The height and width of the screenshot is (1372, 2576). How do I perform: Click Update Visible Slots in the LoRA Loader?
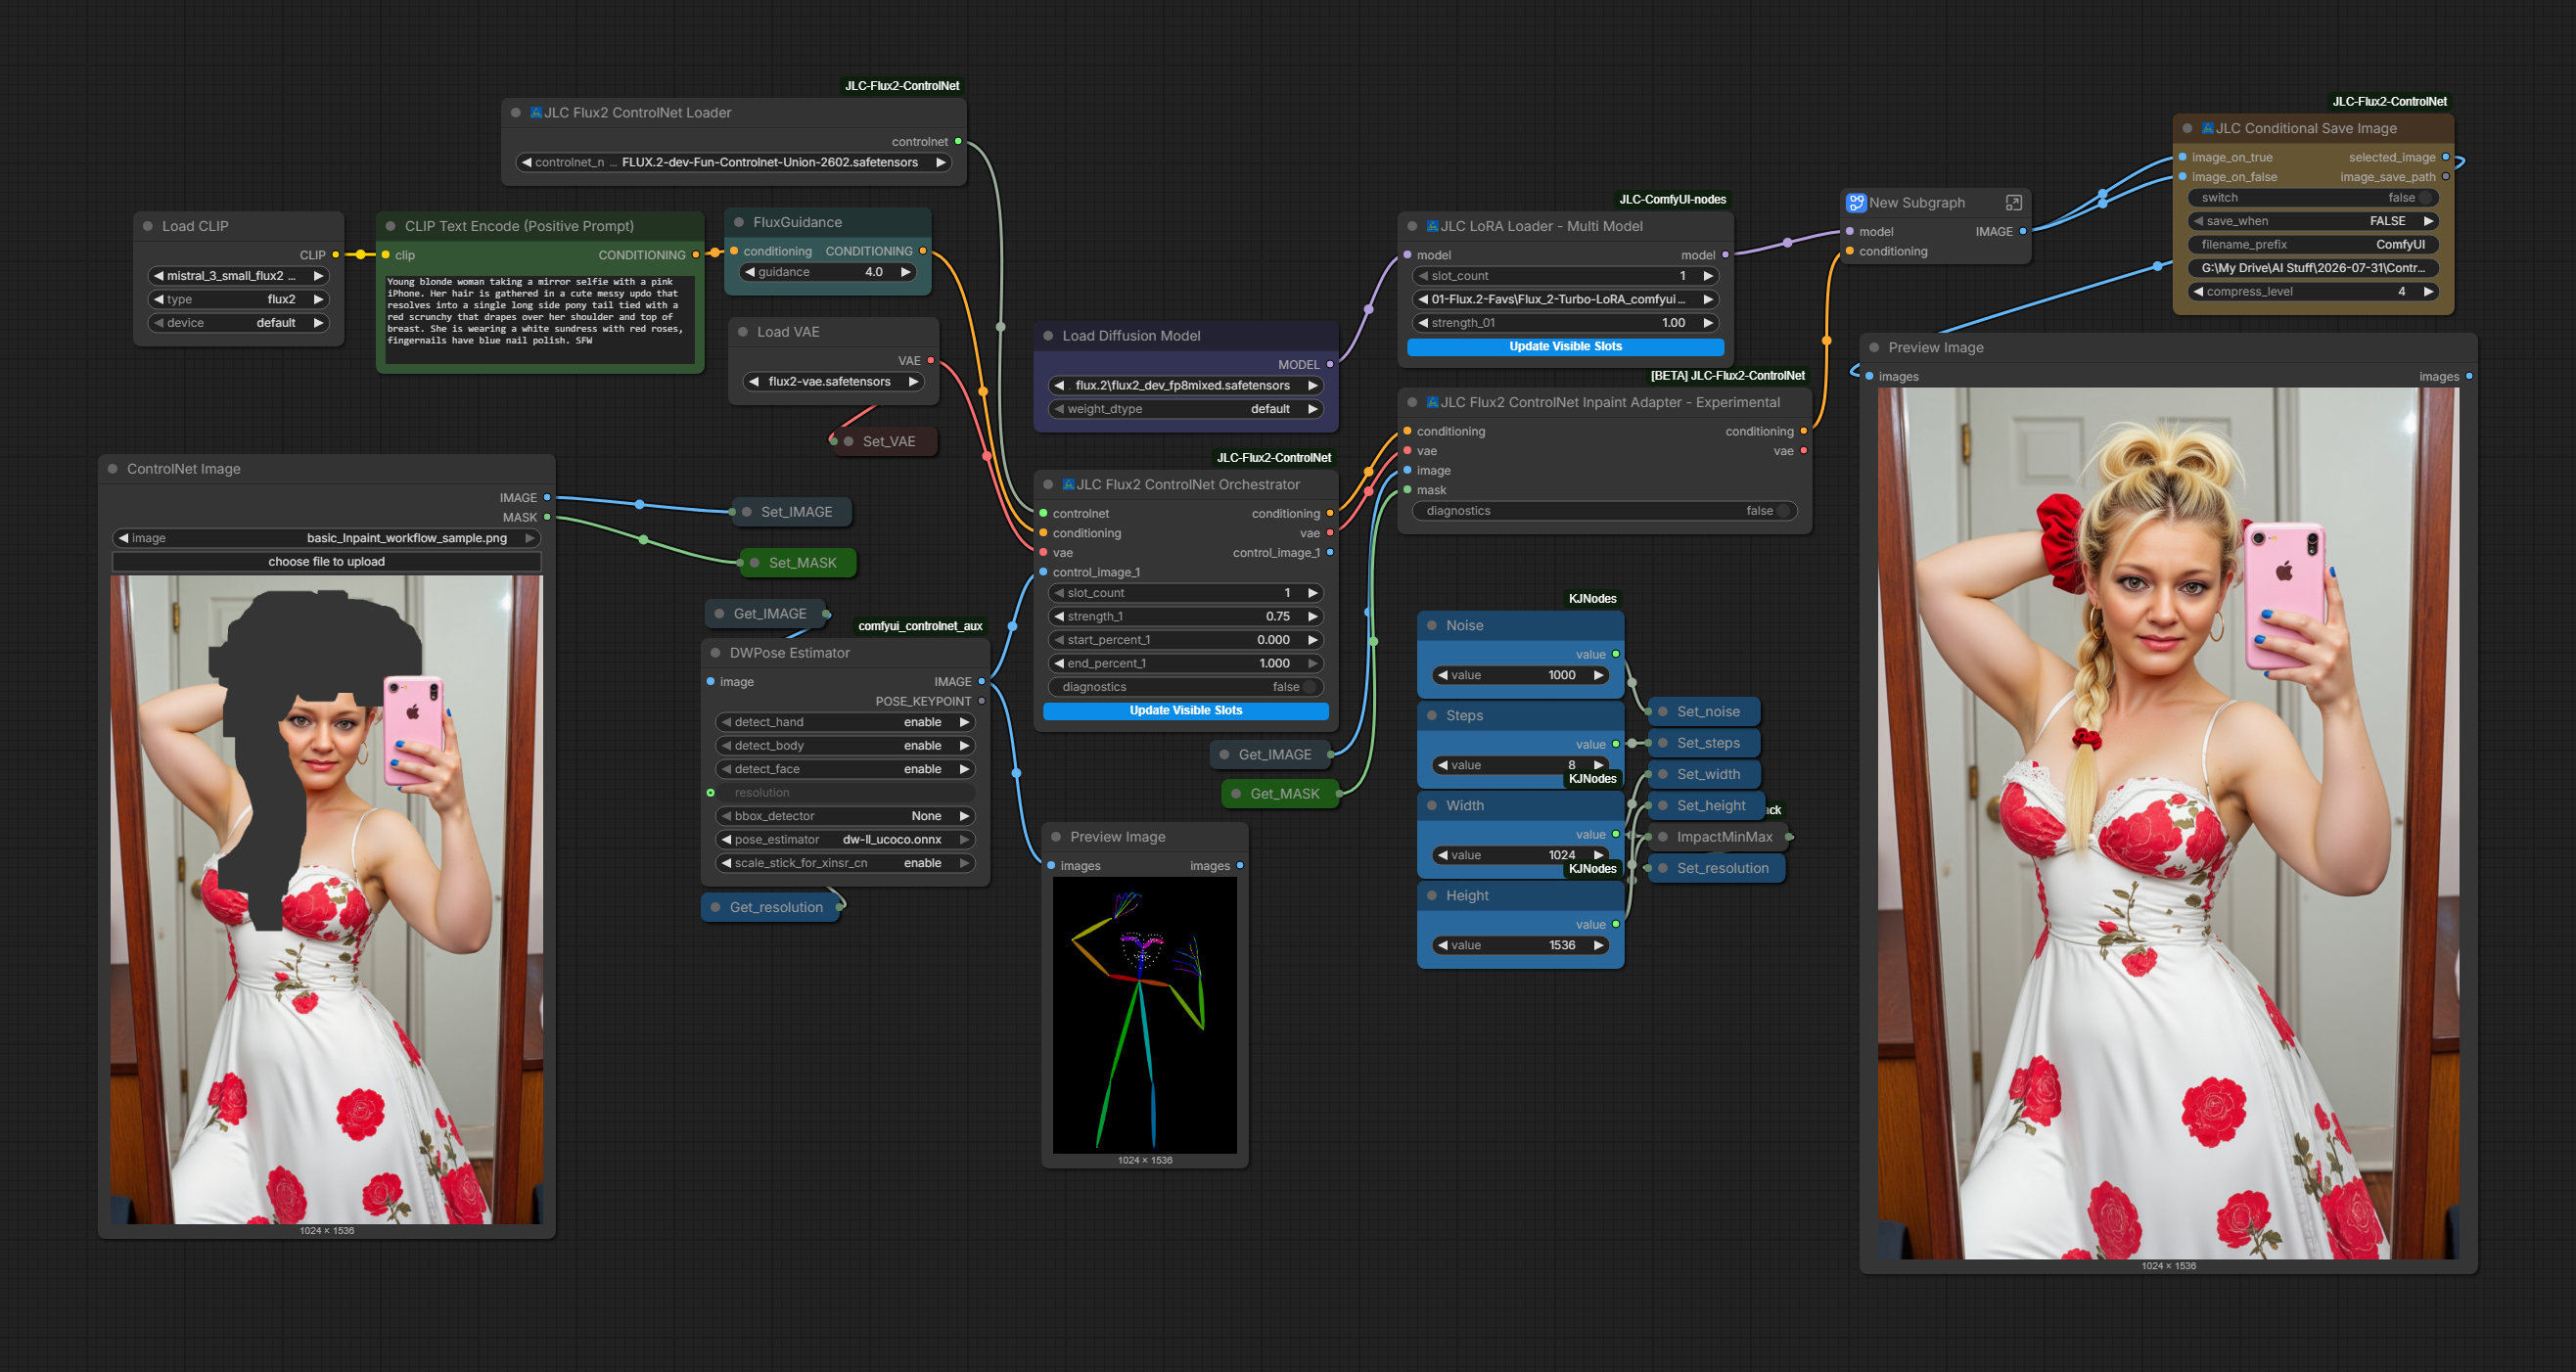point(1565,347)
